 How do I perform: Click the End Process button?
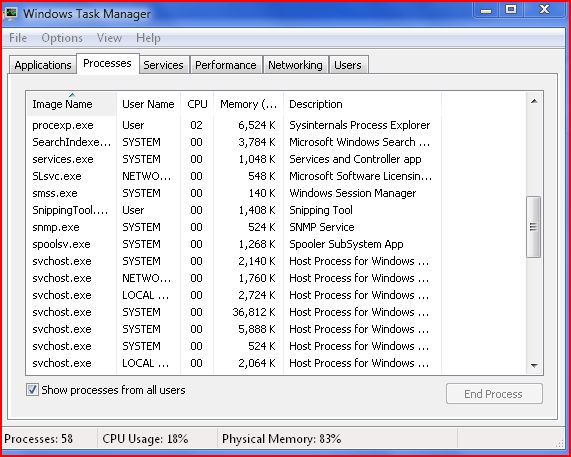tap(494, 394)
